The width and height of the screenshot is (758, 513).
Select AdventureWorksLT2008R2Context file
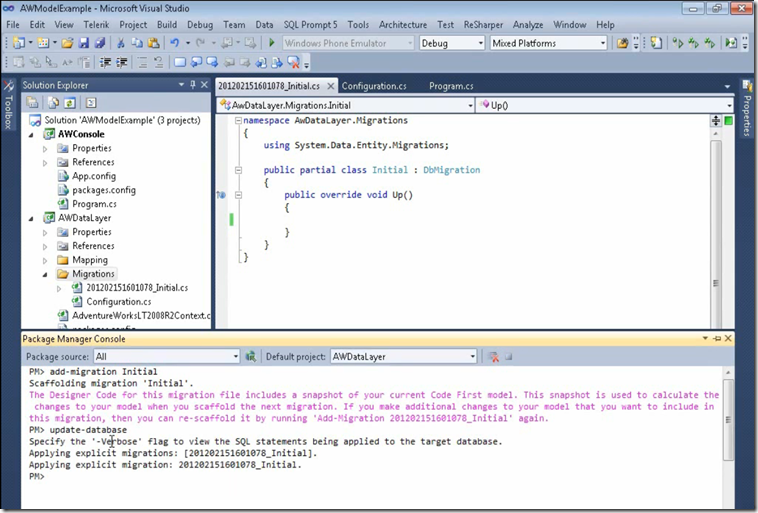pos(141,316)
